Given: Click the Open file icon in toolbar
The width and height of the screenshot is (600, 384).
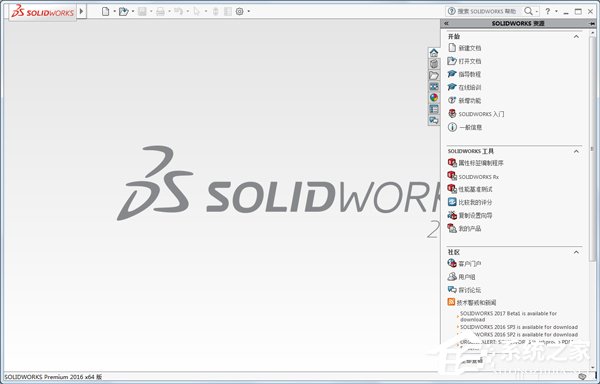Looking at the screenshot, I should (x=123, y=11).
